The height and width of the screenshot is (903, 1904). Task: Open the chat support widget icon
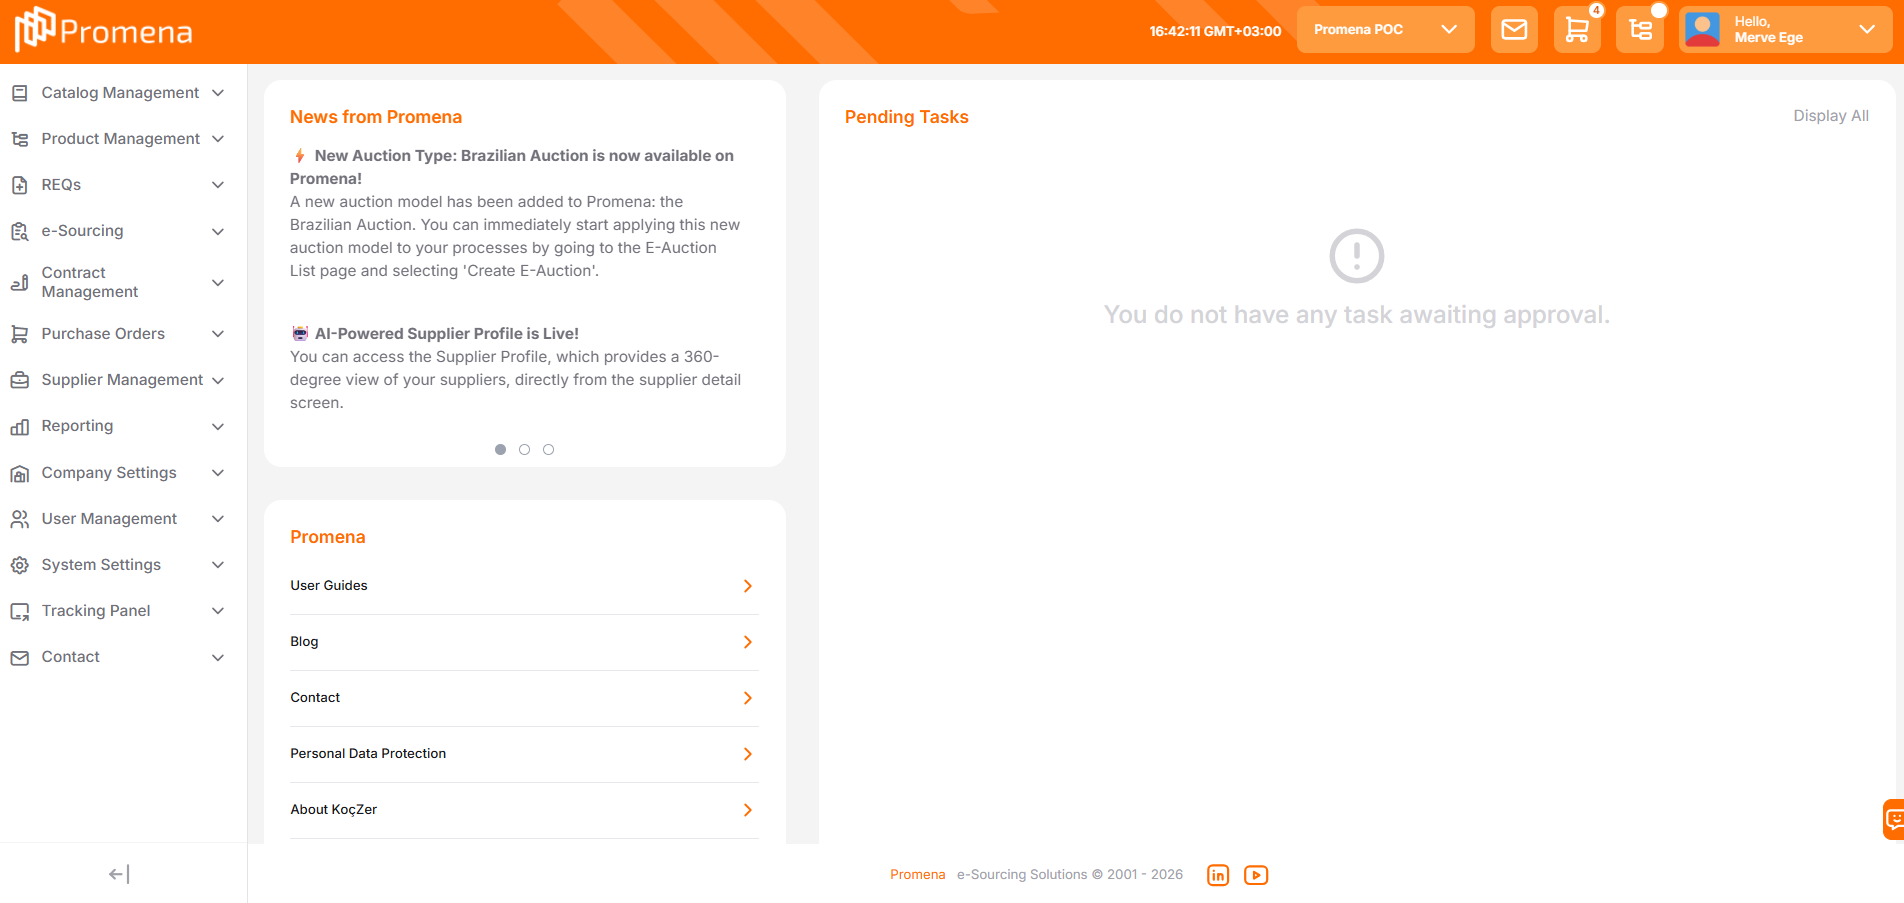[x=1893, y=819]
